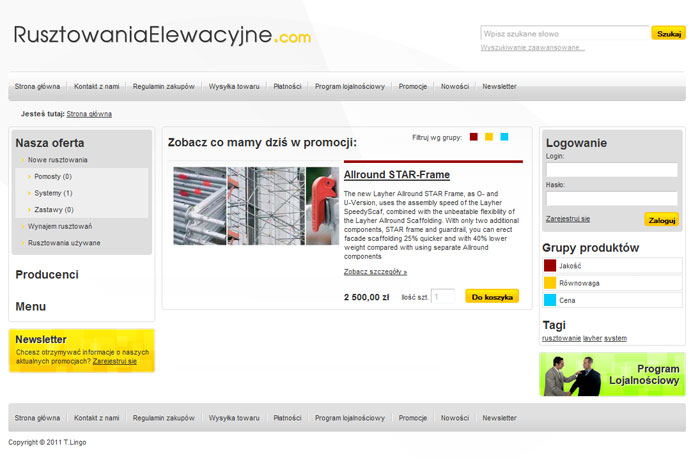Open footer link 'Promocje'

click(x=412, y=418)
